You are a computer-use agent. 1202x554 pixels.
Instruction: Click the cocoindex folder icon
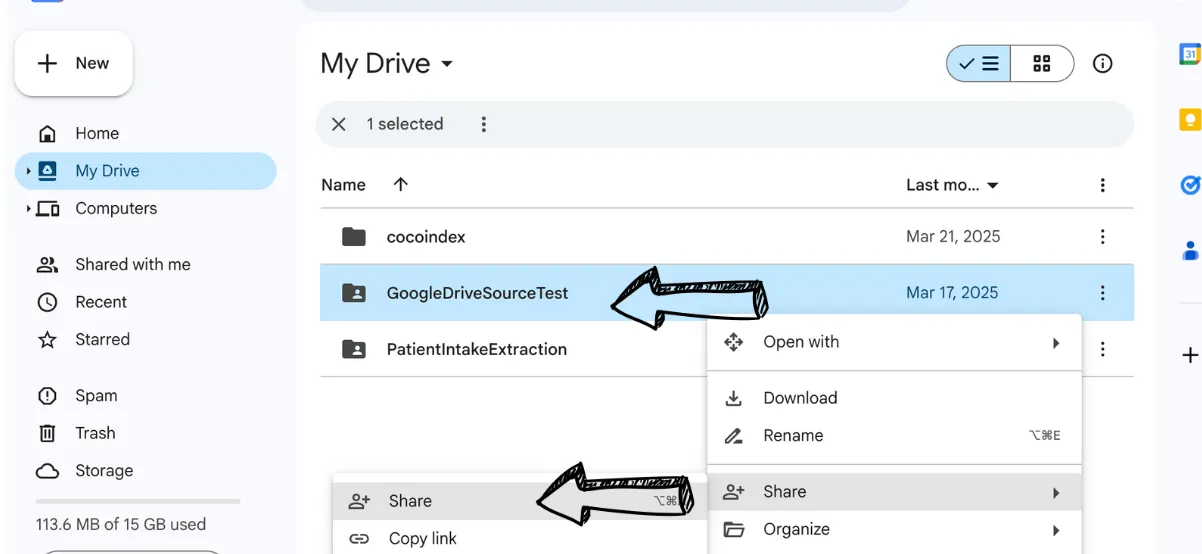pyautogui.click(x=354, y=237)
